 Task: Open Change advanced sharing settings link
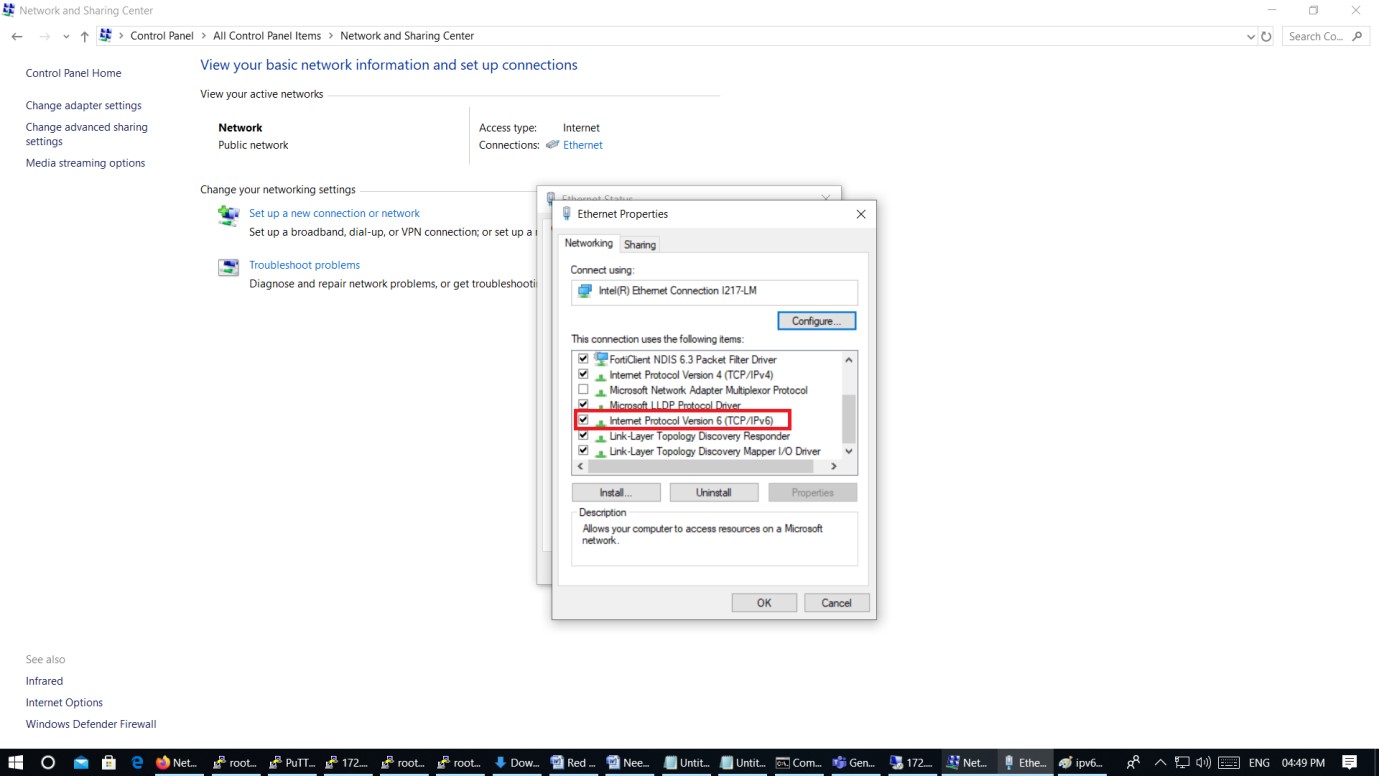[x=87, y=134]
